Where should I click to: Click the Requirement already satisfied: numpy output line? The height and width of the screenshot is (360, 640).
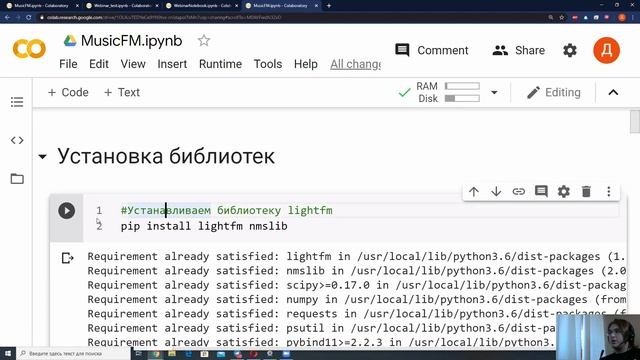[357, 300]
